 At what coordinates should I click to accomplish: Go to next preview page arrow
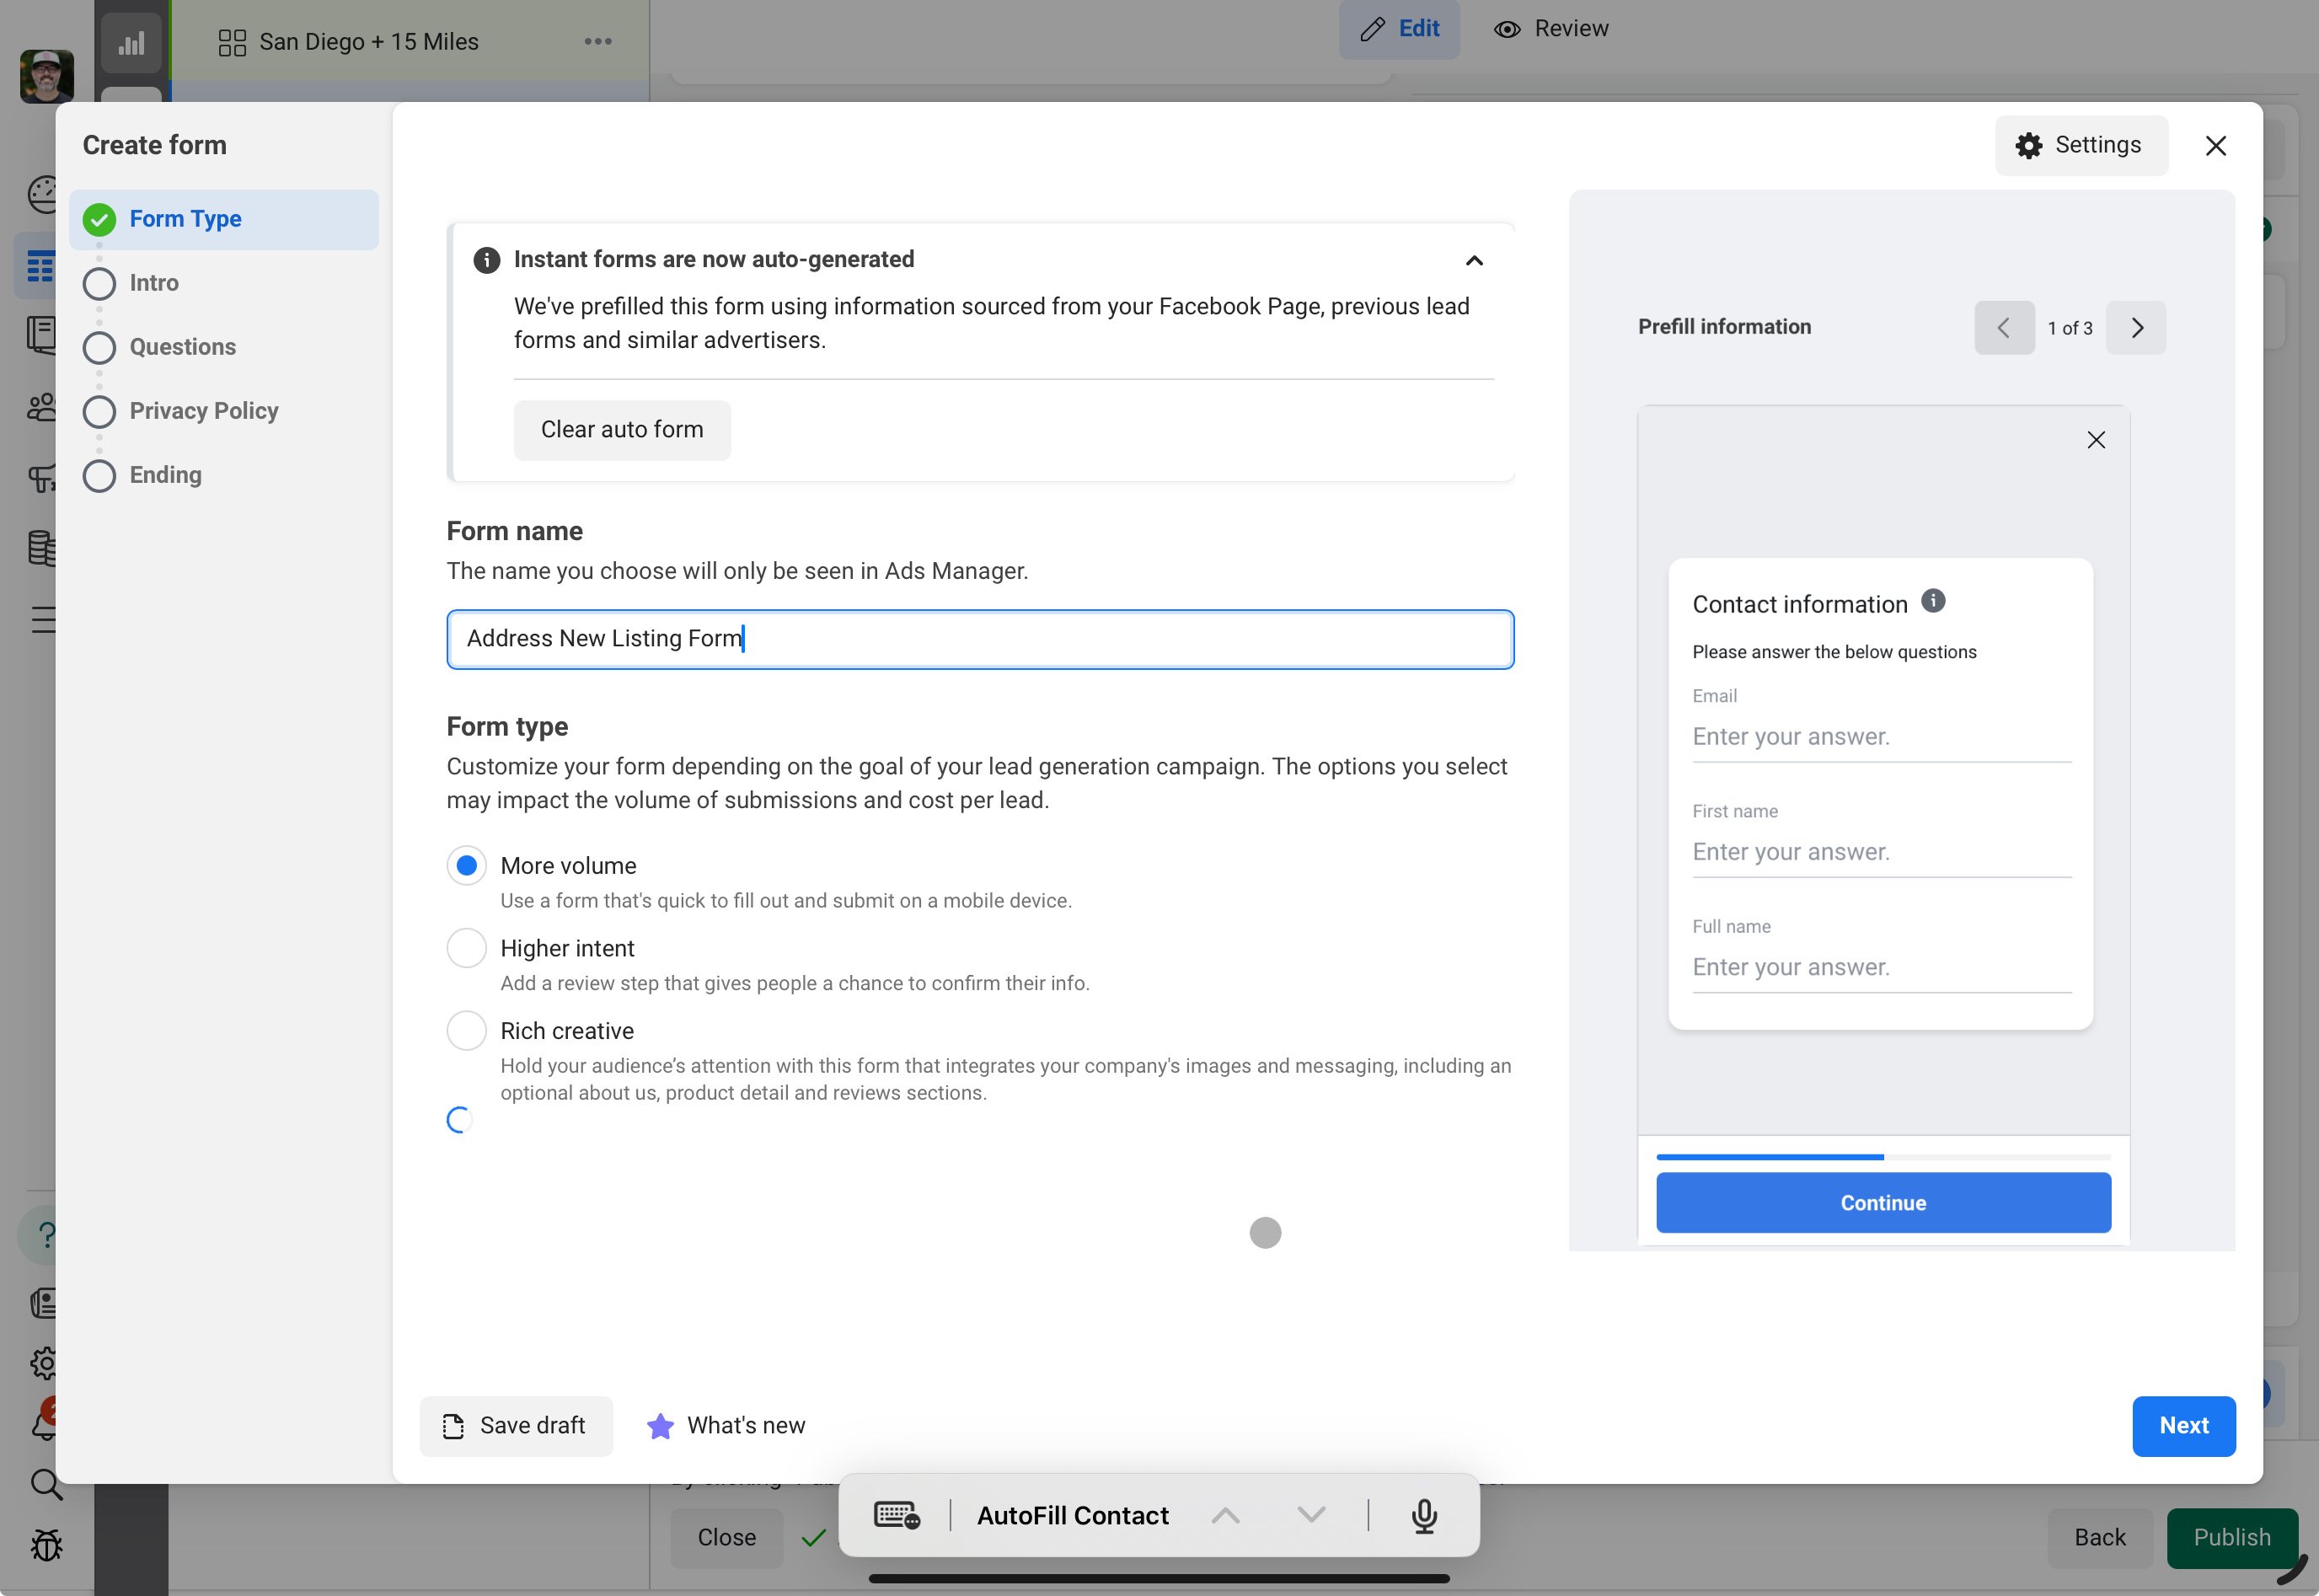2135,328
